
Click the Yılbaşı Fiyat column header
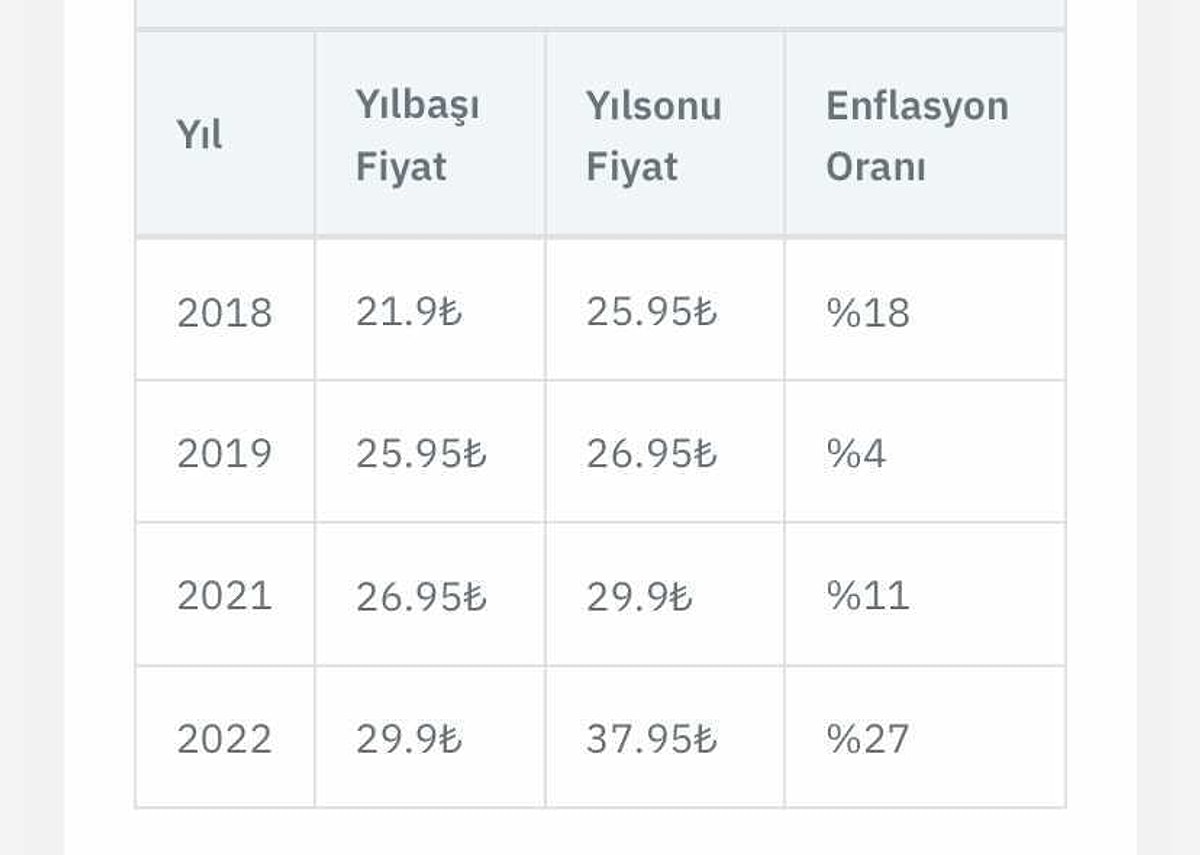[417, 135]
